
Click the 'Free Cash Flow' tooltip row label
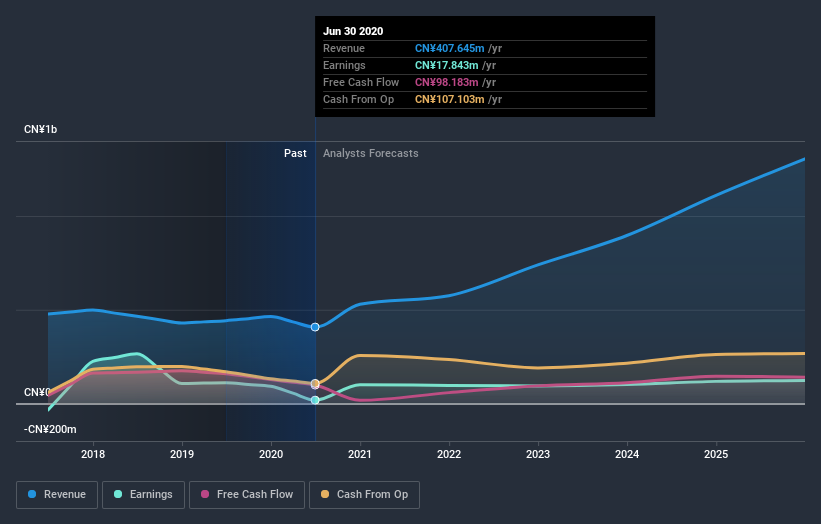click(x=361, y=82)
